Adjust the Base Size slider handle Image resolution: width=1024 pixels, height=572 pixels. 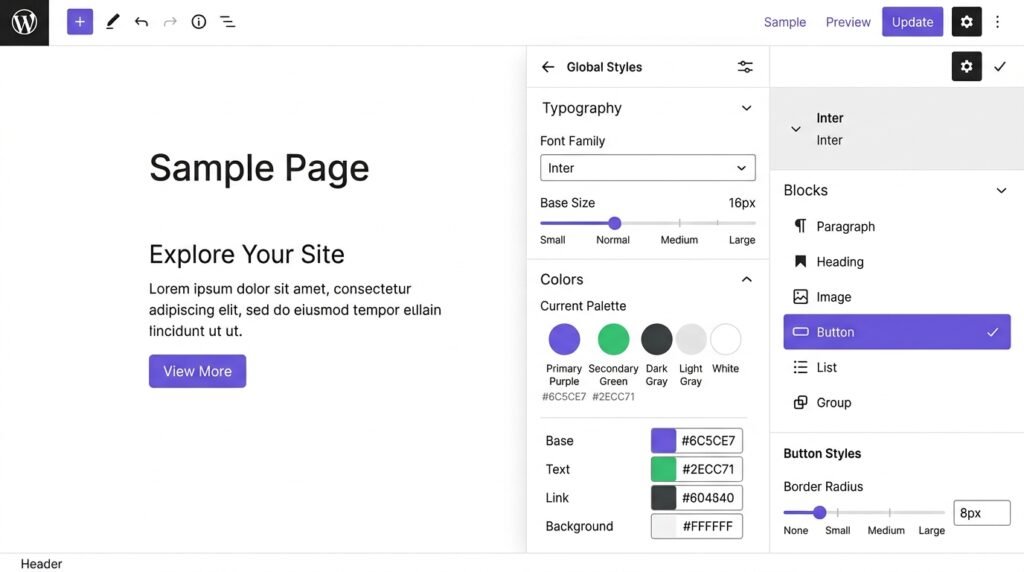pos(615,223)
